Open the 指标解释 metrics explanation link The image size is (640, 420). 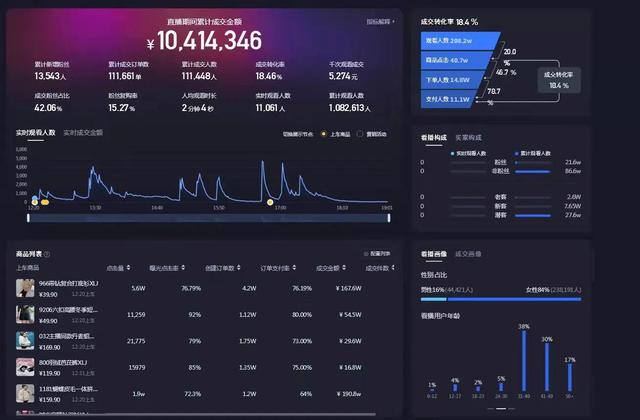coord(379,20)
